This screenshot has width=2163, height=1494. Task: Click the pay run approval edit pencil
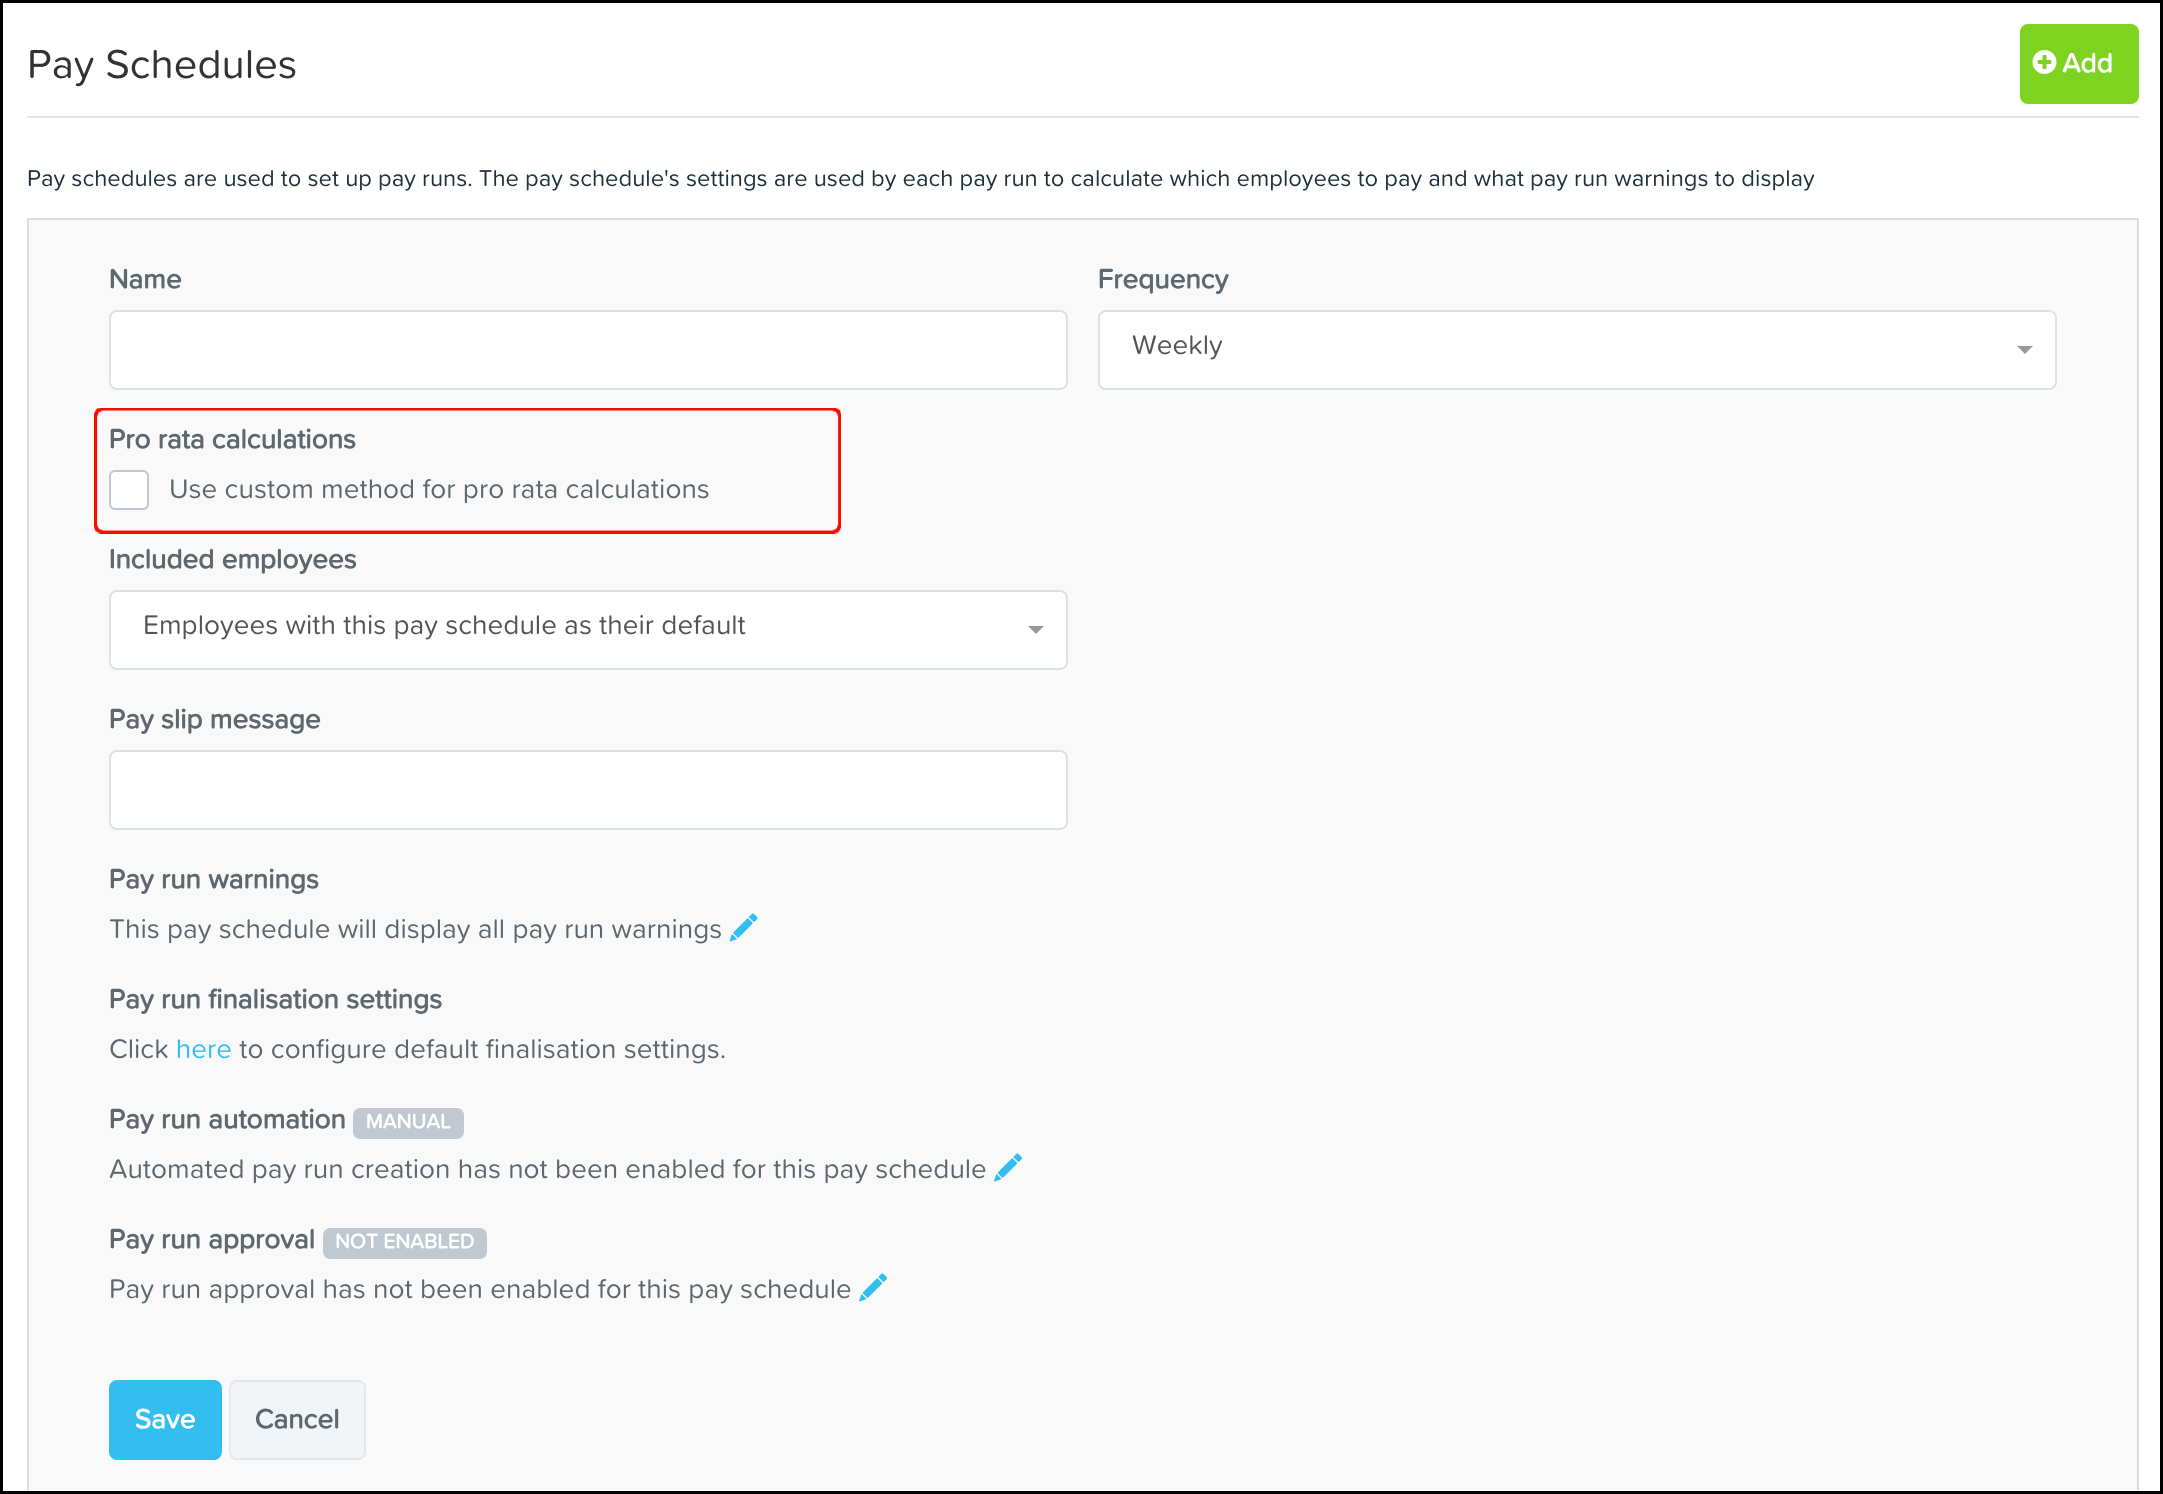click(873, 1288)
